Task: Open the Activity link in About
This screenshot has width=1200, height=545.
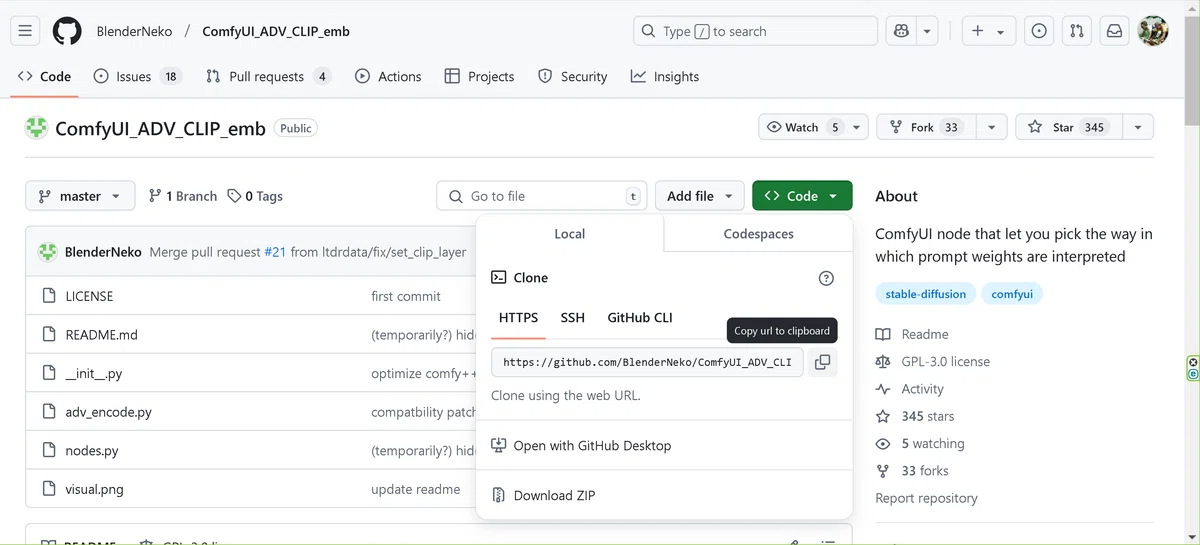Action: [910, 389]
